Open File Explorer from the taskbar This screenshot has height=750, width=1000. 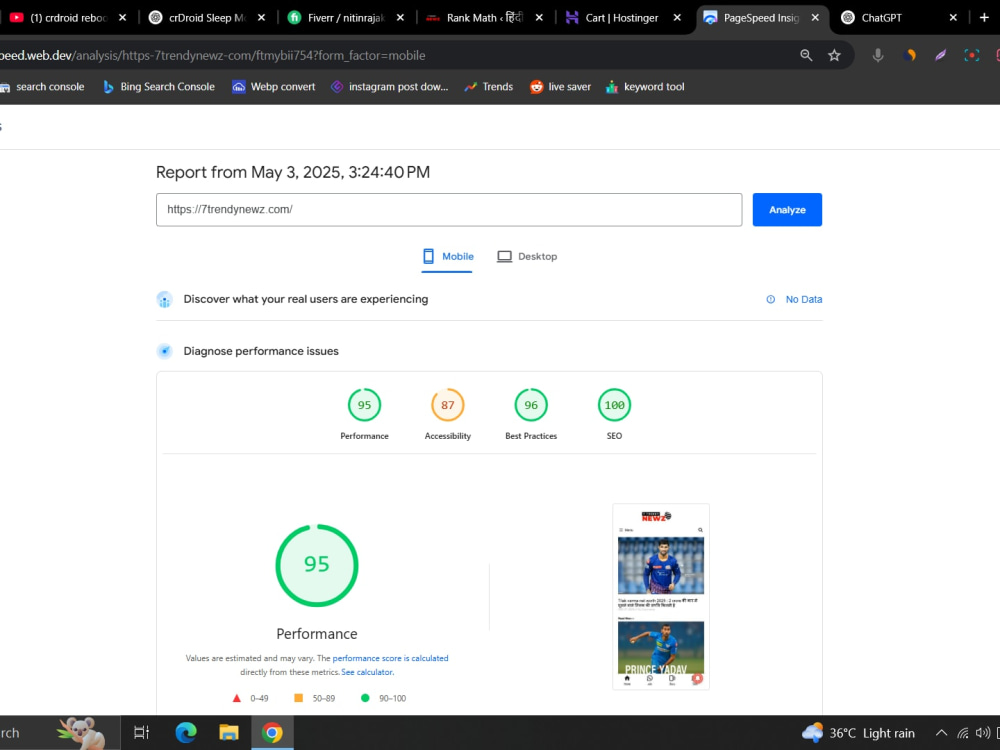tap(229, 733)
